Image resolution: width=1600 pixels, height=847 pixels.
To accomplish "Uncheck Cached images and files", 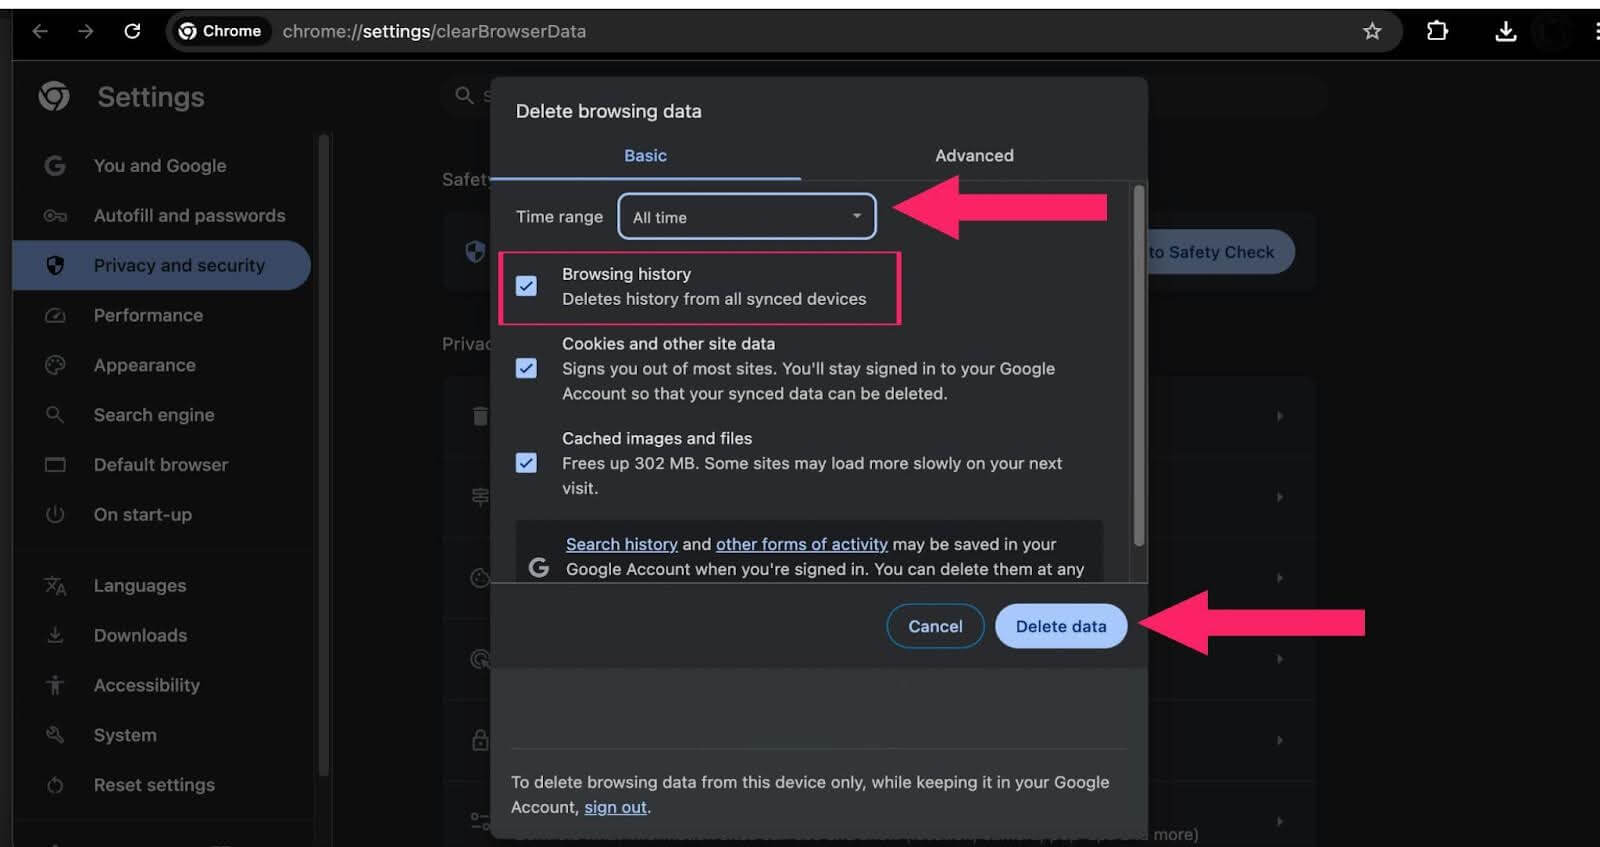I will coord(526,463).
